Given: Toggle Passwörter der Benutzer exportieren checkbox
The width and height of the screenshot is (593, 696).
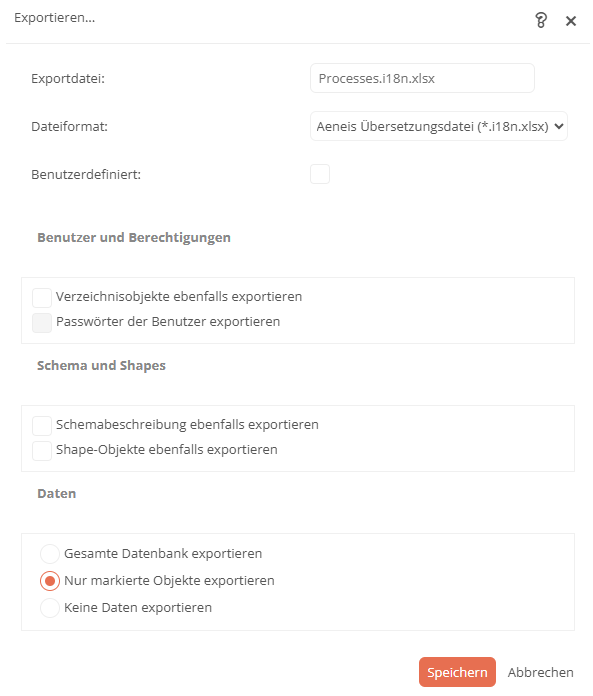Looking at the screenshot, I should [42, 323].
